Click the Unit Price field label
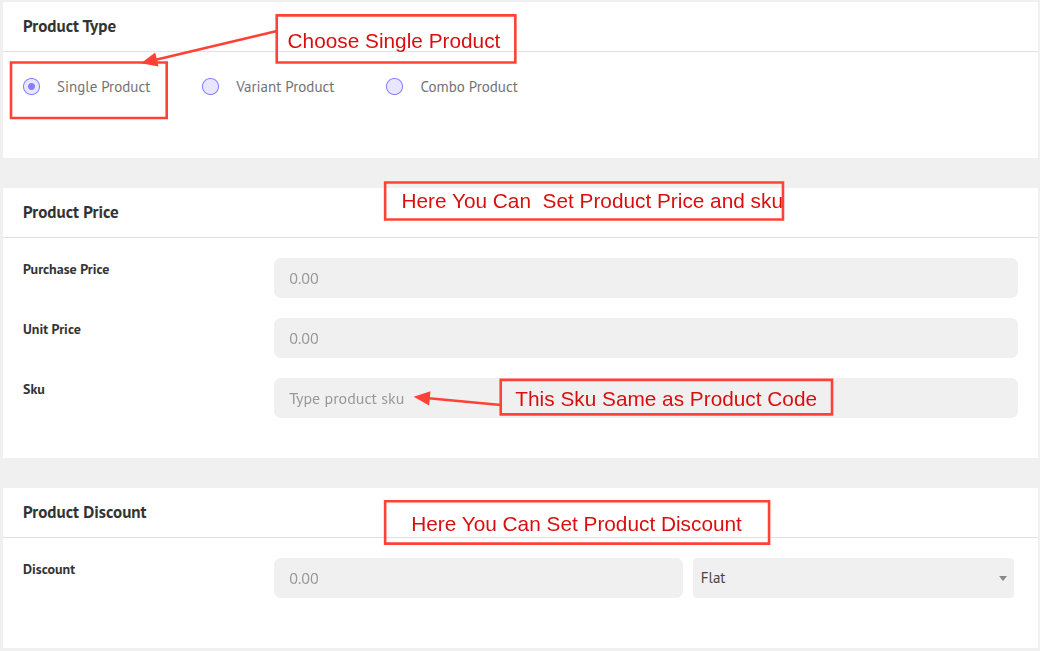This screenshot has width=1040, height=651. [x=52, y=329]
